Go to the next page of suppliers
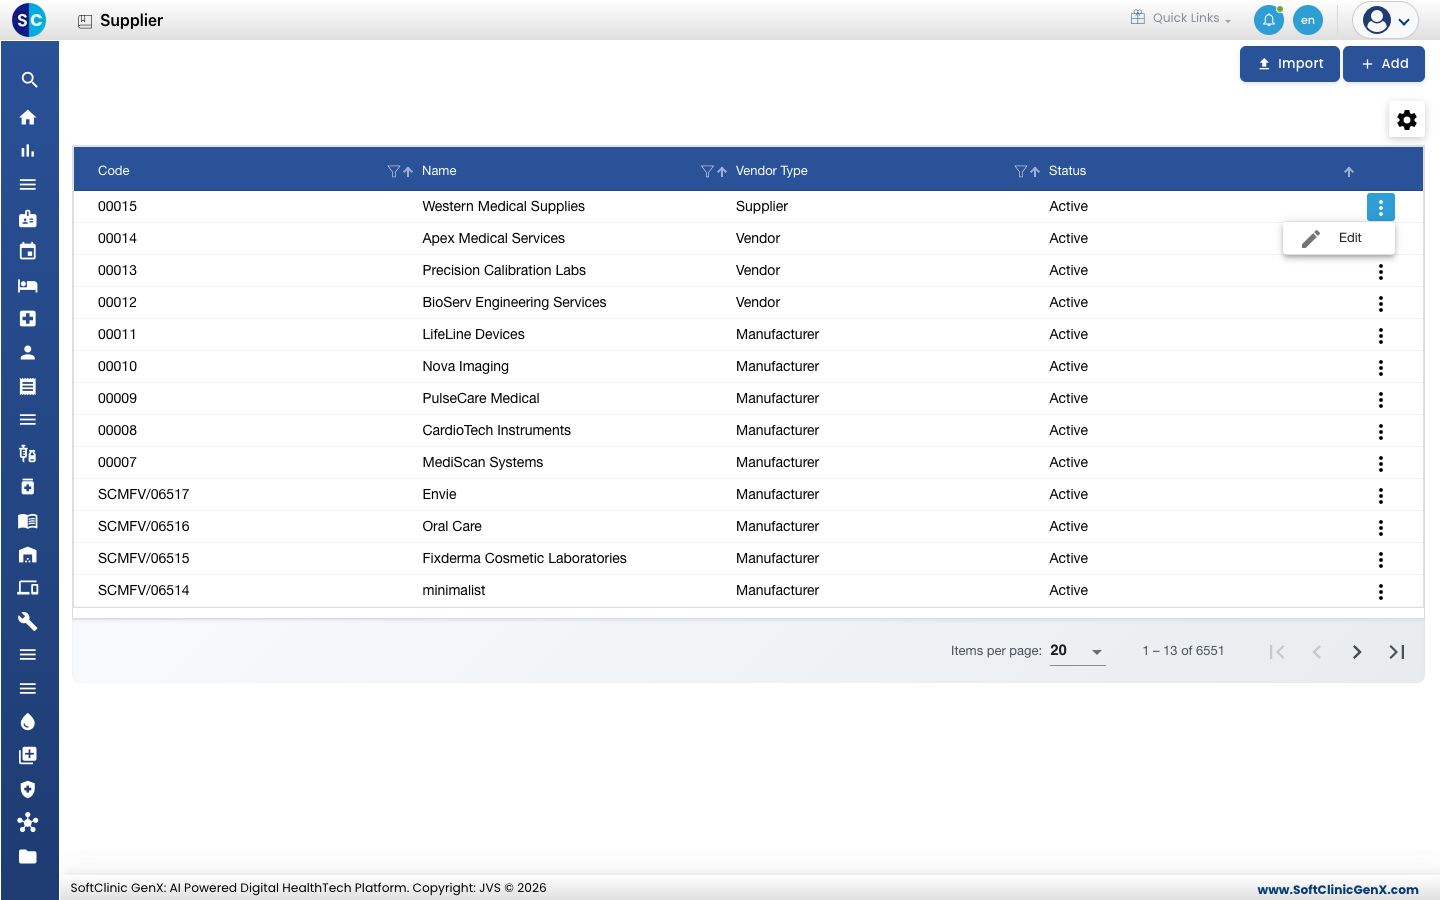The height and width of the screenshot is (900, 1440). pos(1357,652)
